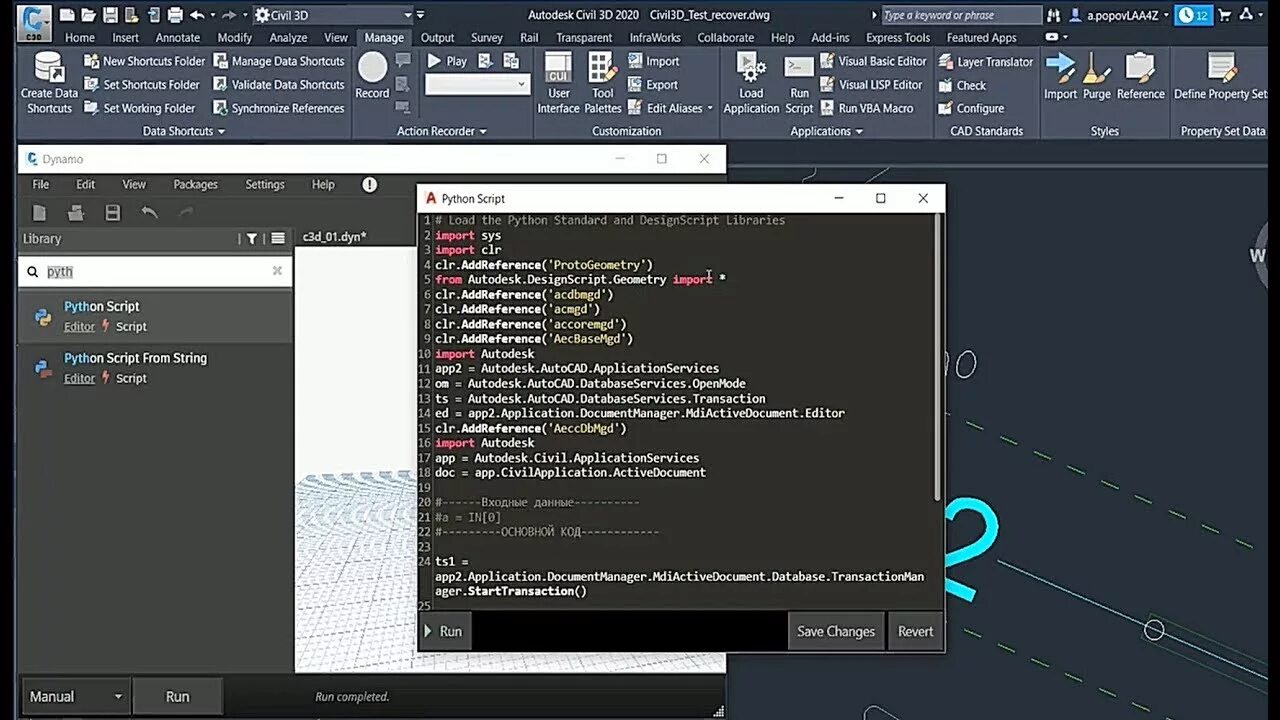
Task: Click the search binoculars icon
Action: click(1053, 15)
